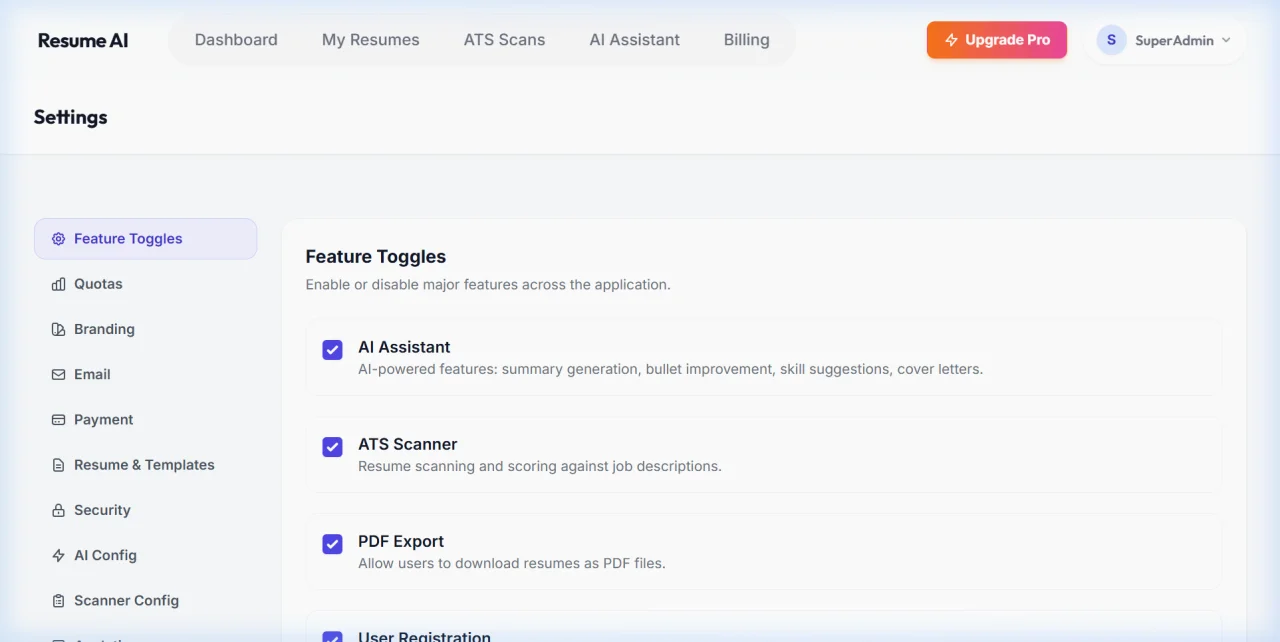The height and width of the screenshot is (642, 1280).
Task: Click the Branding palette icon
Action: click(x=58, y=329)
